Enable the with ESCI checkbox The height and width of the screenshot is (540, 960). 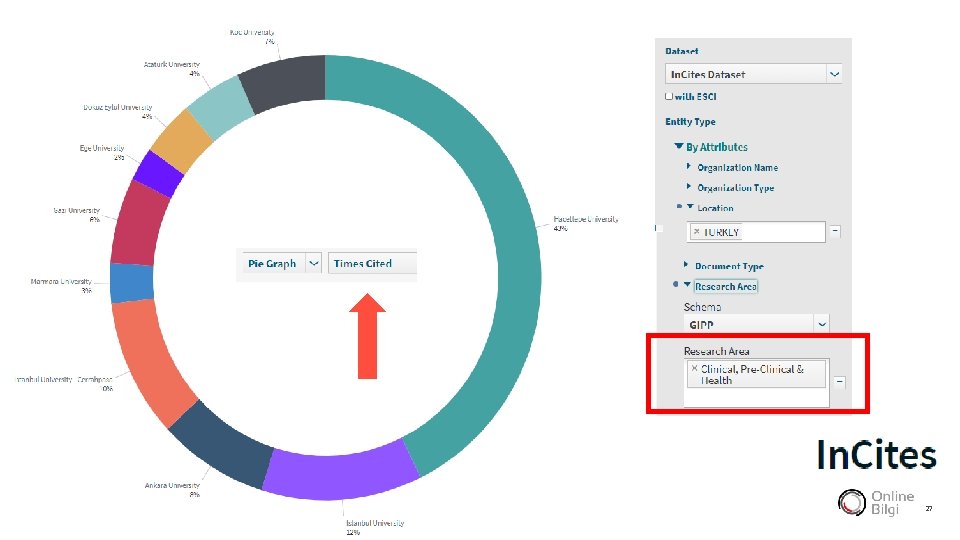[x=669, y=96]
